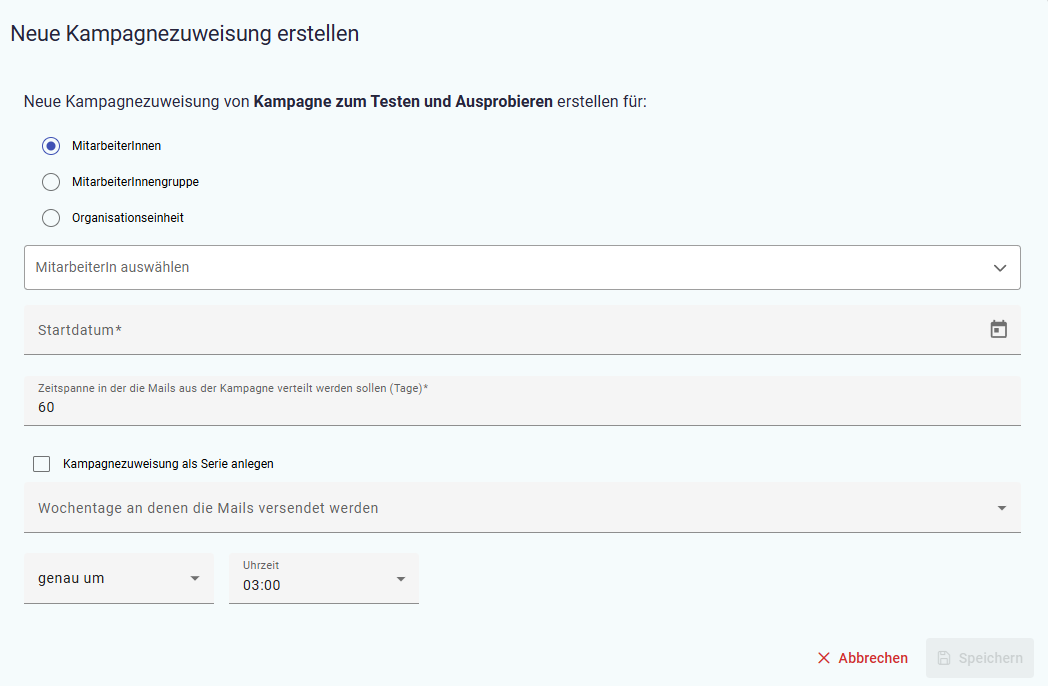Choose the MitarbeiterInnengruppe radio option
This screenshot has width=1048, height=686.
click(51, 182)
